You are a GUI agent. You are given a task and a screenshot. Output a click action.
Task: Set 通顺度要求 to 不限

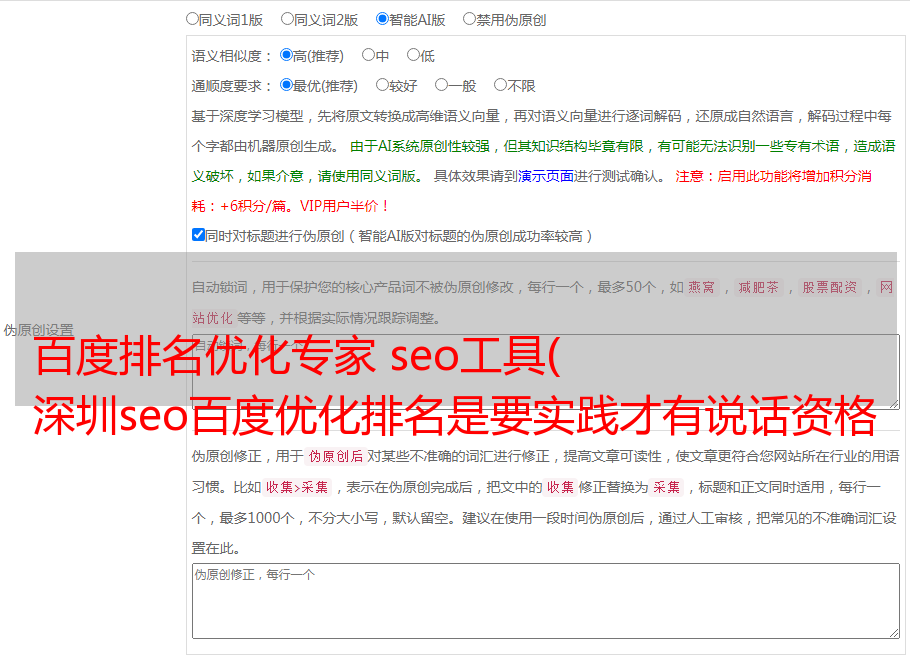pyautogui.click(x=500, y=85)
